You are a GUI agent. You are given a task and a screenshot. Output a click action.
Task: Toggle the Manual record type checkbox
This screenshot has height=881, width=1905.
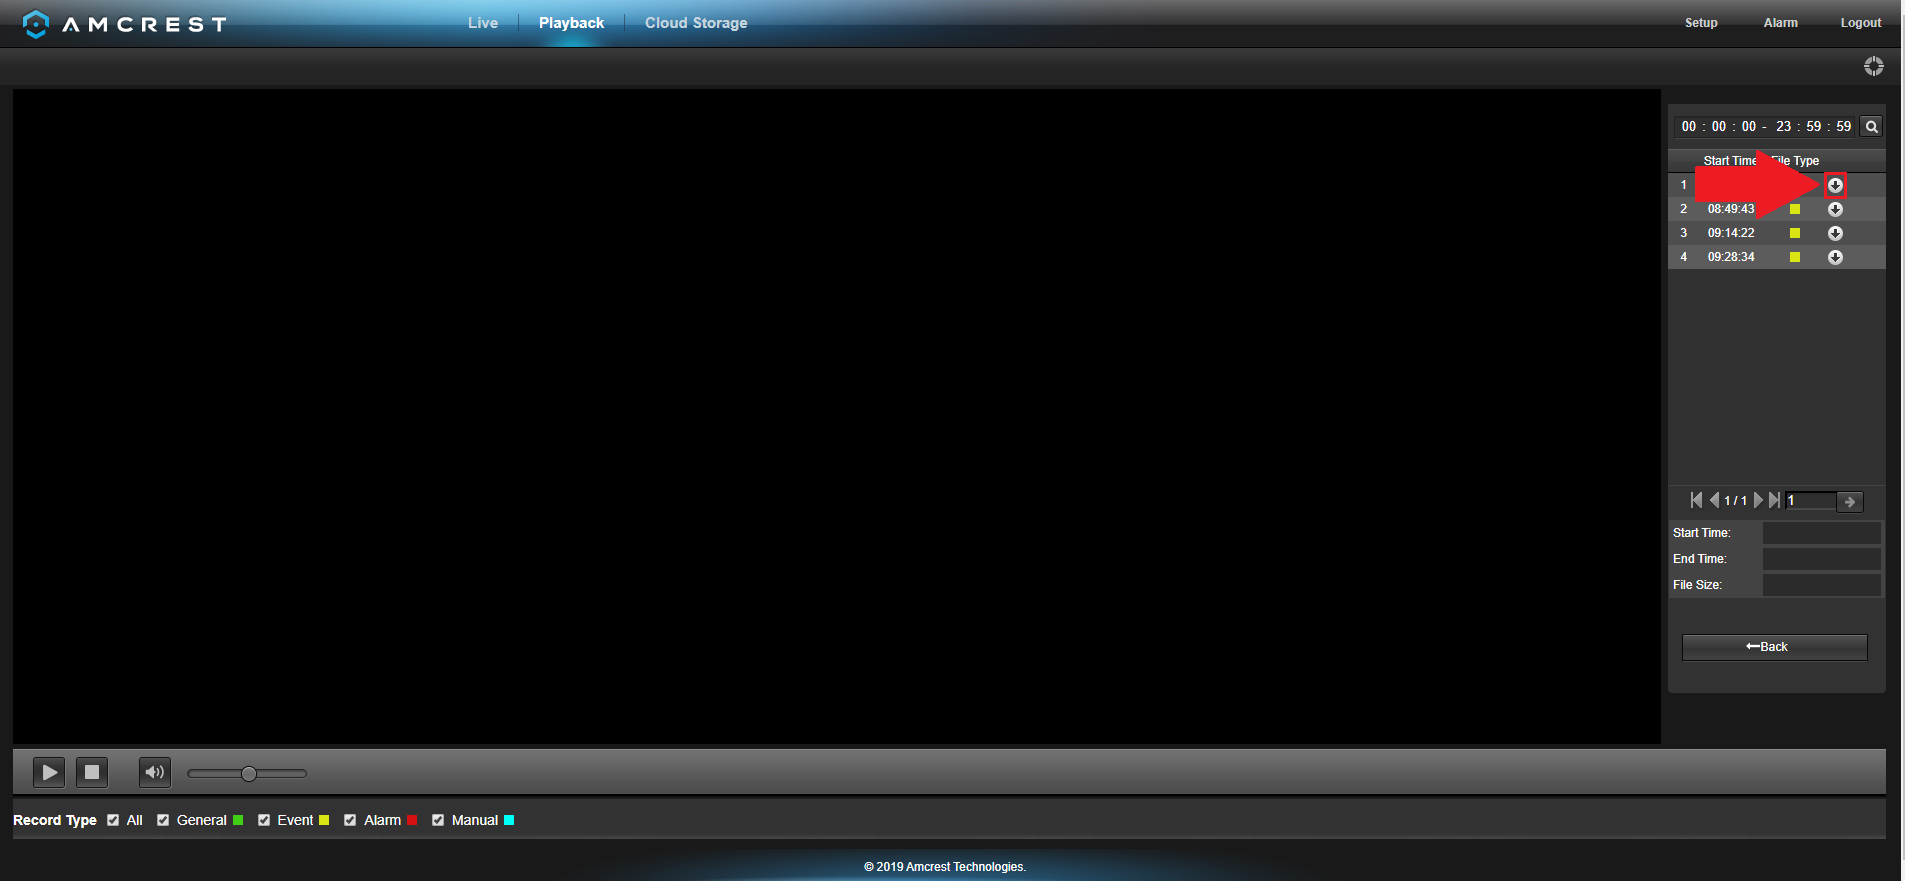point(438,820)
